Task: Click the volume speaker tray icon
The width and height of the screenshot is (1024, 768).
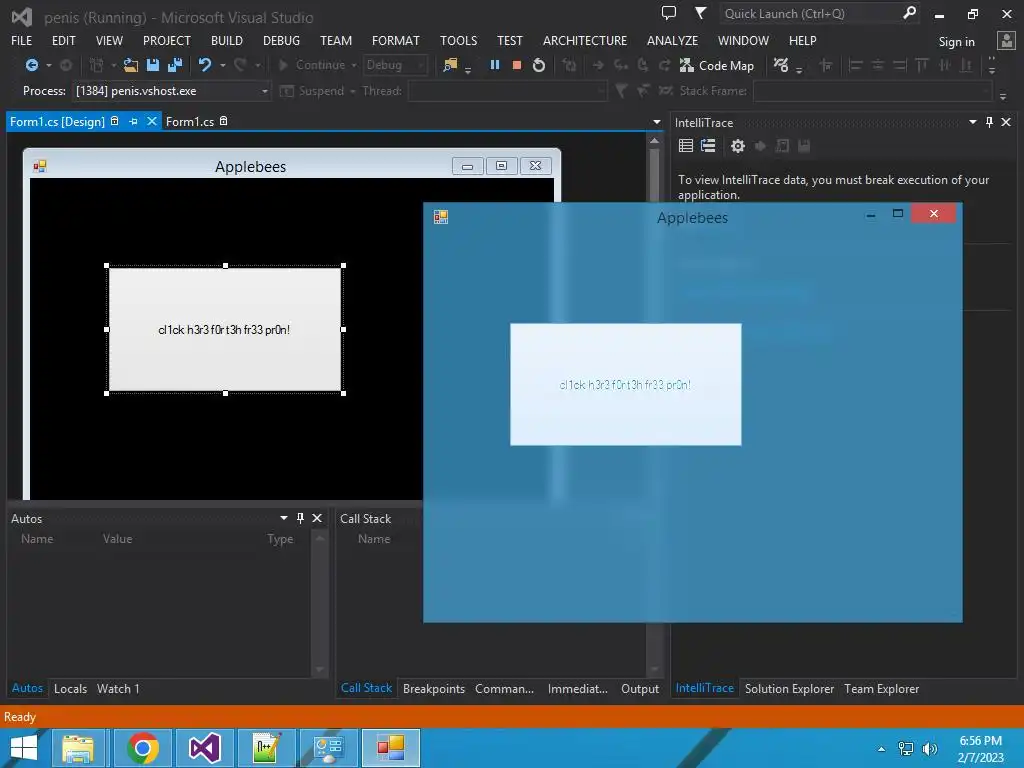Action: pos(930,748)
